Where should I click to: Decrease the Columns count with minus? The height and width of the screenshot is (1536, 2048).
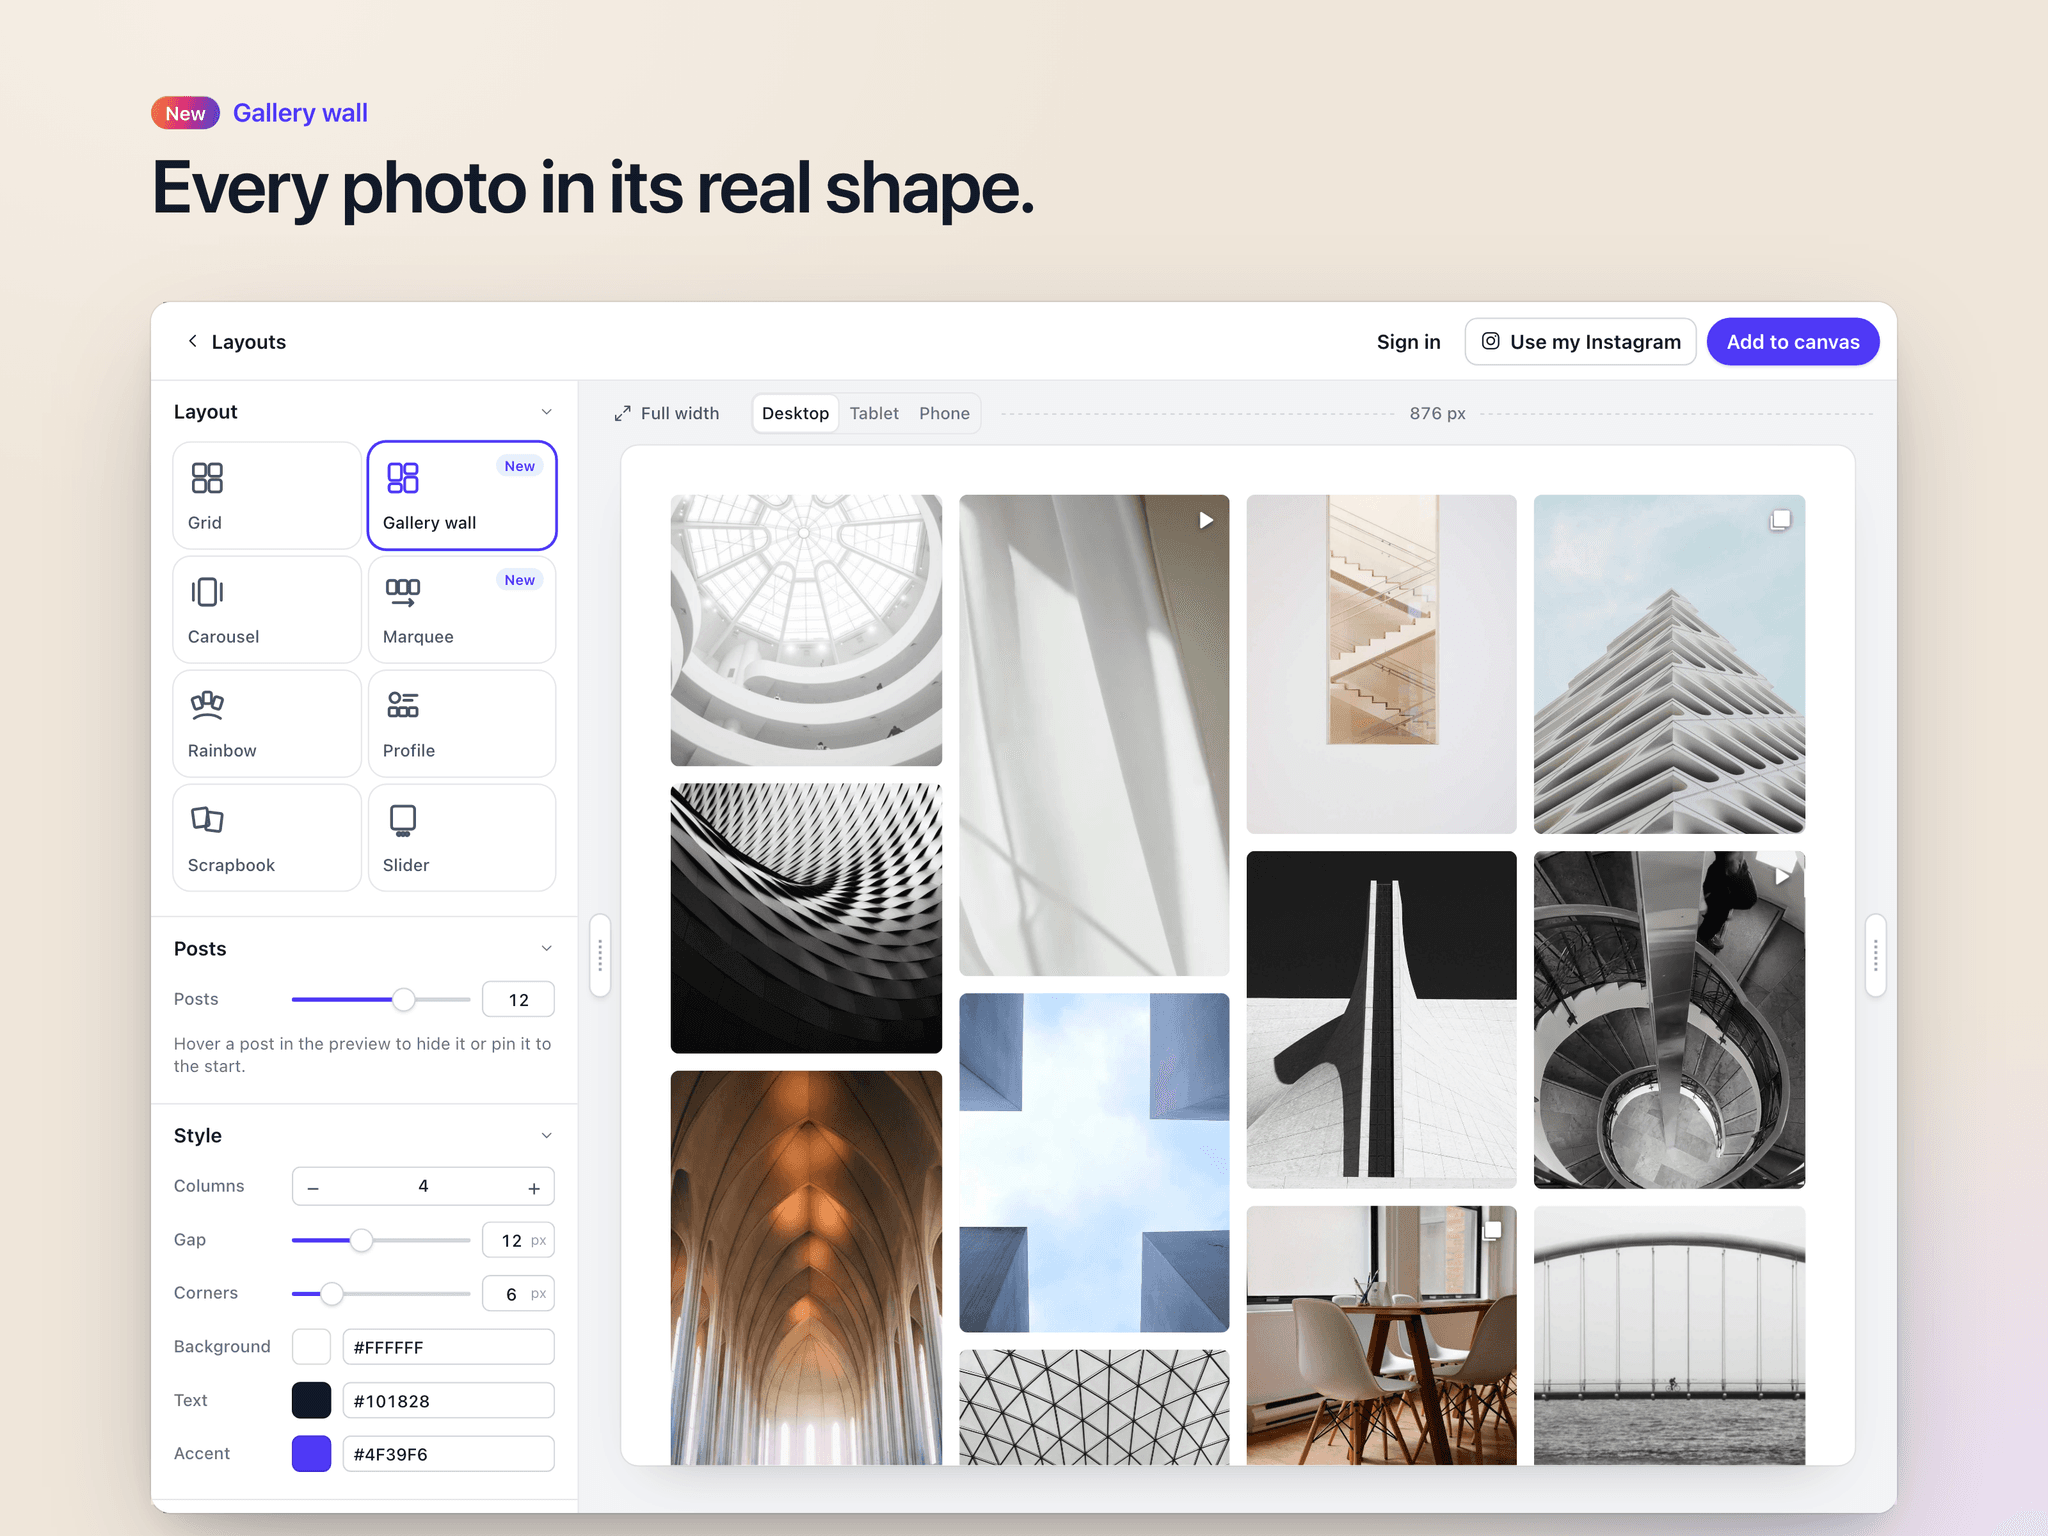tap(313, 1187)
